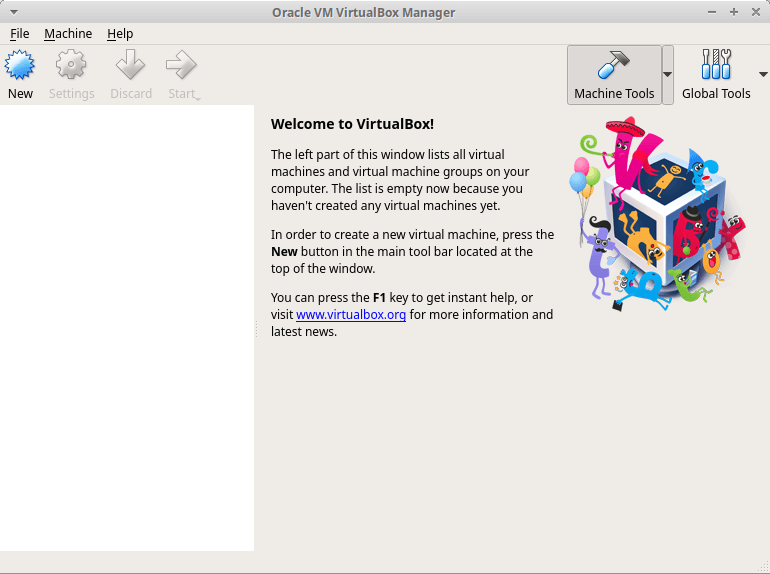Open the File menu

(x=20, y=33)
